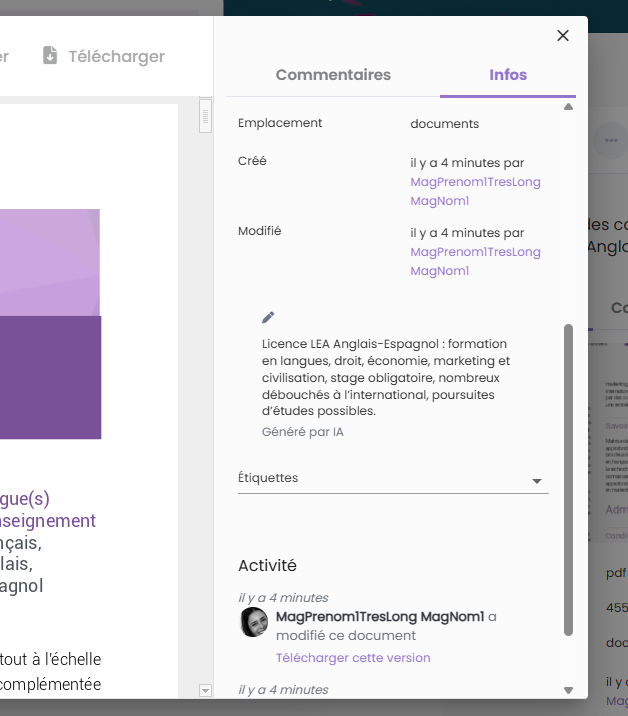Screen dimensions: 628x716
Task: Open author link next to Modifié
Action: 475,261
